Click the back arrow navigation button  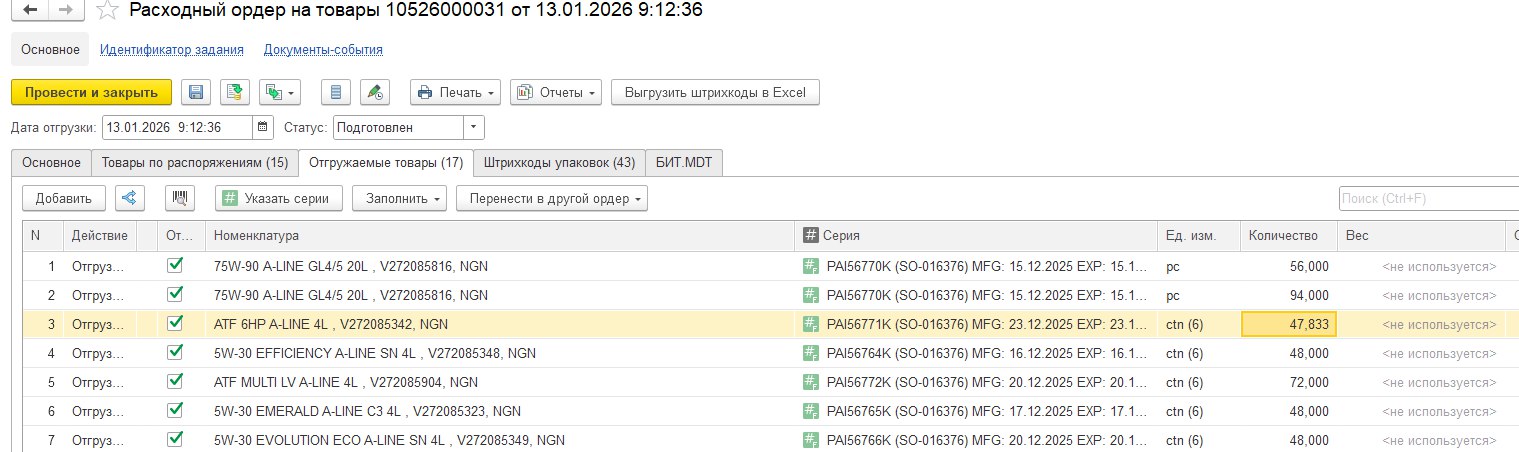[31, 11]
